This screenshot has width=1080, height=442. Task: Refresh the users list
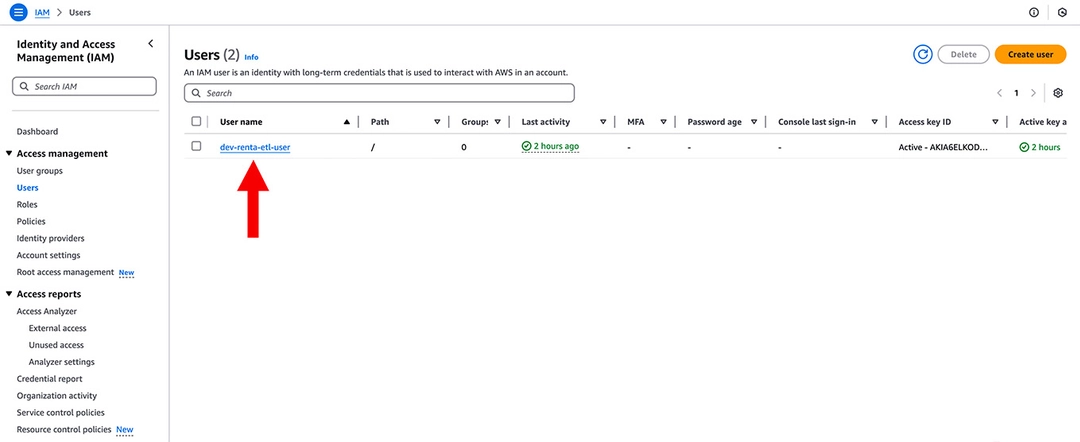[x=923, y=54]
